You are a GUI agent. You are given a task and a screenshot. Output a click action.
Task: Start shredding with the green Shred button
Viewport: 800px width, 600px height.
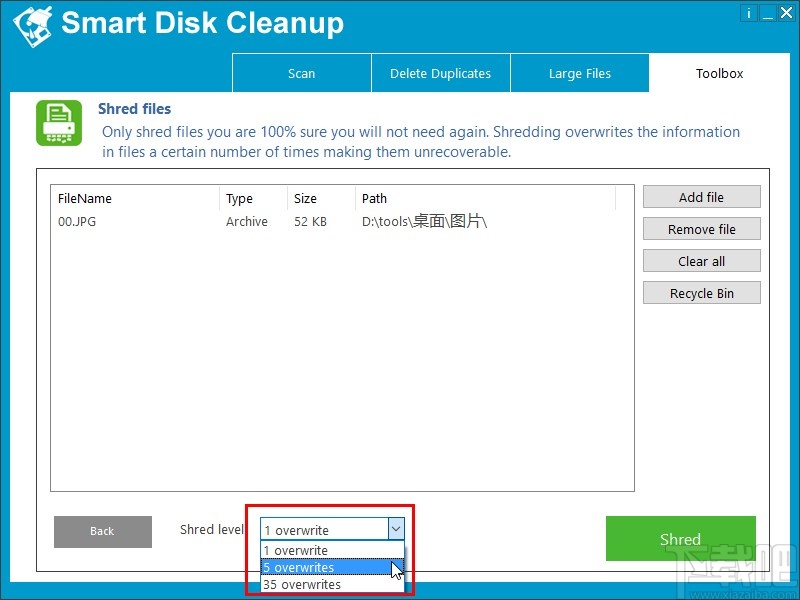(681, 538)
